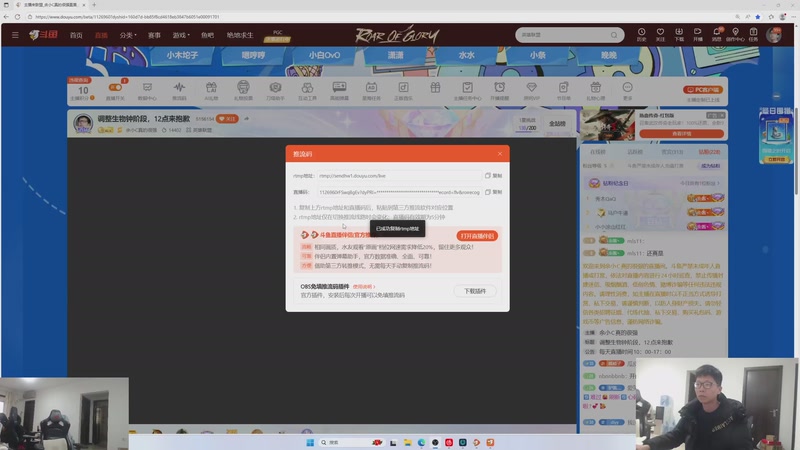This screenshot has height=450, width=800.
Task: Open the data center icon
Action: [x=147, y=90]
